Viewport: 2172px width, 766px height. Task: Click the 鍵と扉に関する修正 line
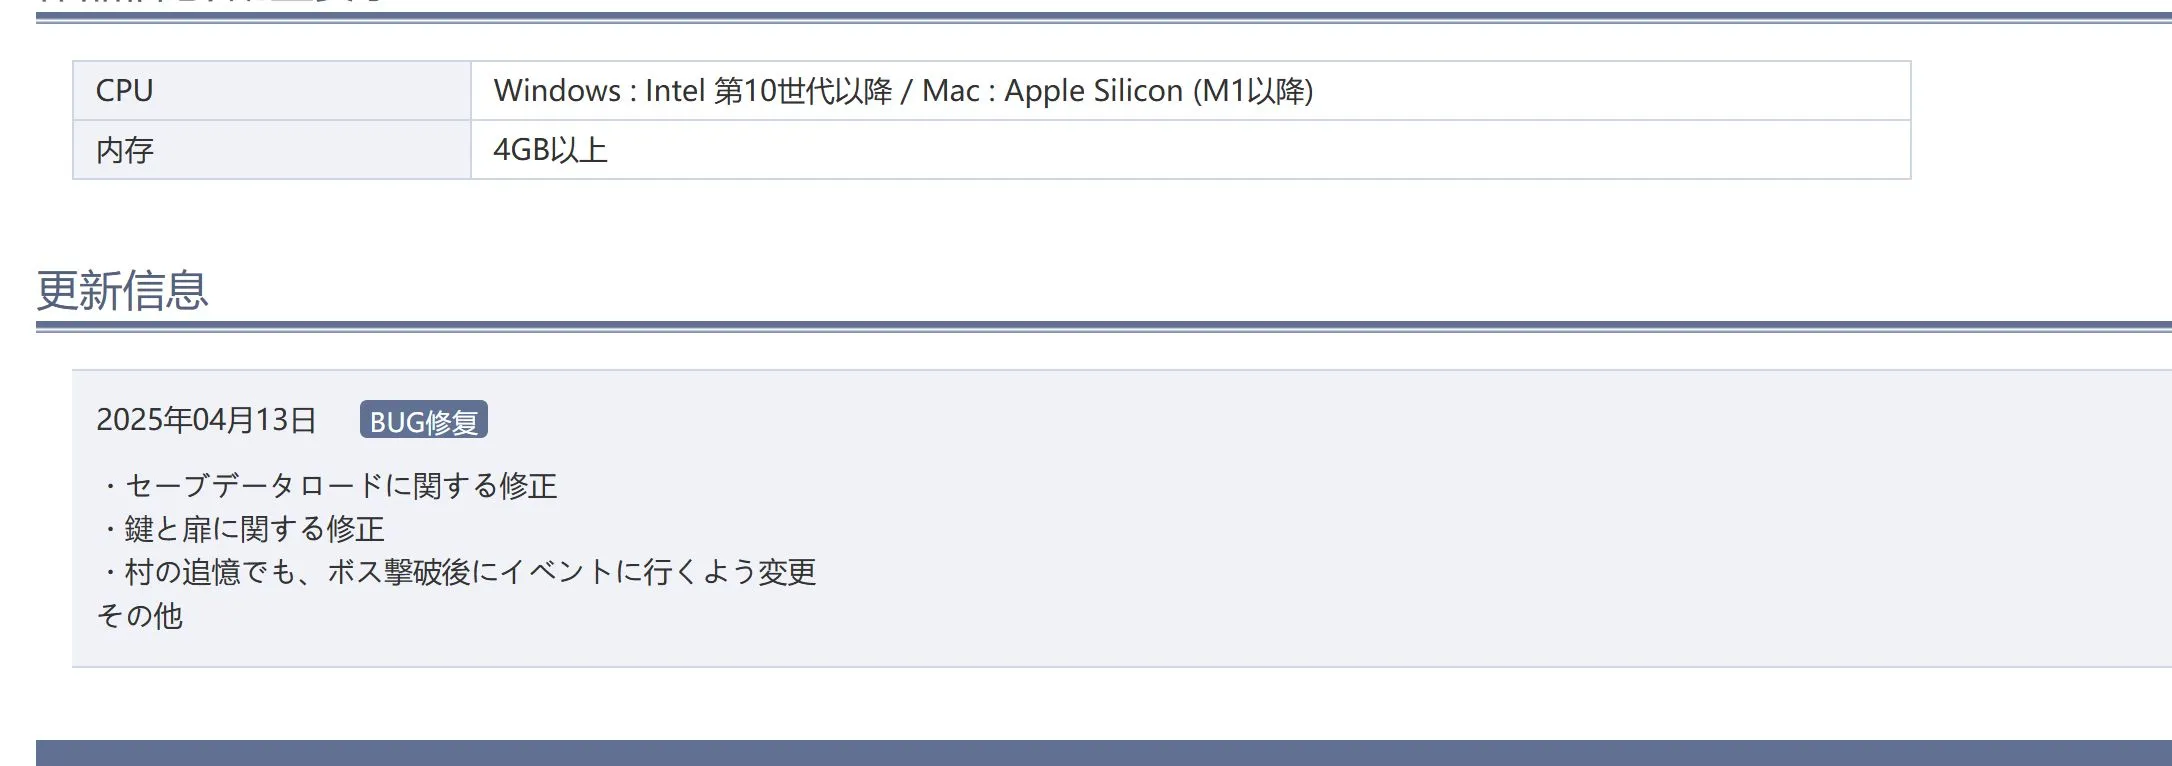(241, 529)
